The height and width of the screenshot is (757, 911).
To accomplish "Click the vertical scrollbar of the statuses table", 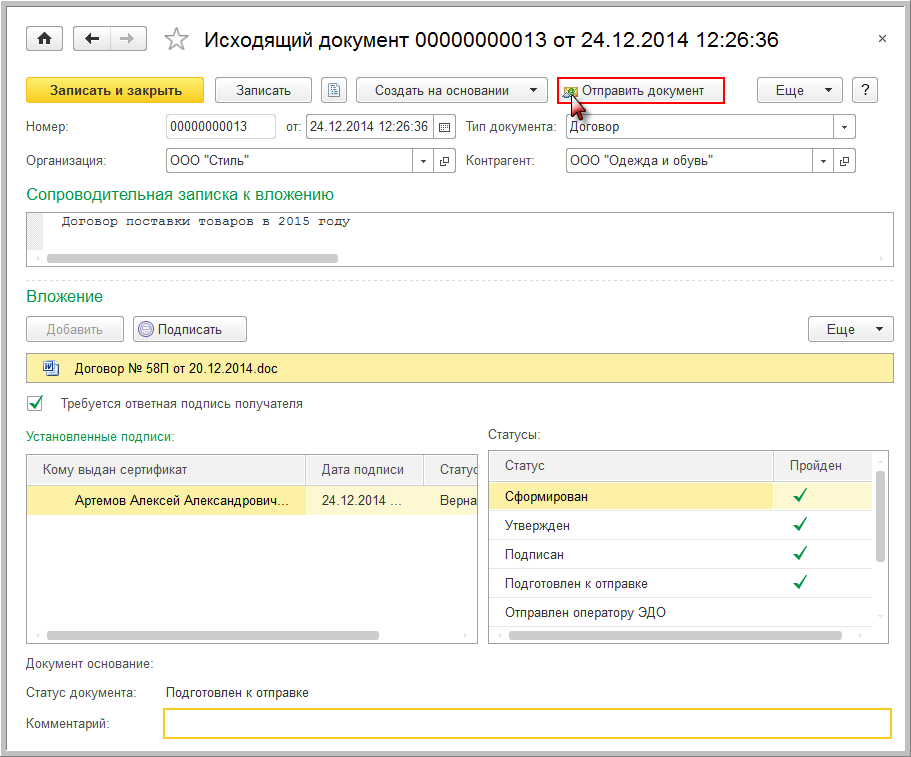I will 880,516.
